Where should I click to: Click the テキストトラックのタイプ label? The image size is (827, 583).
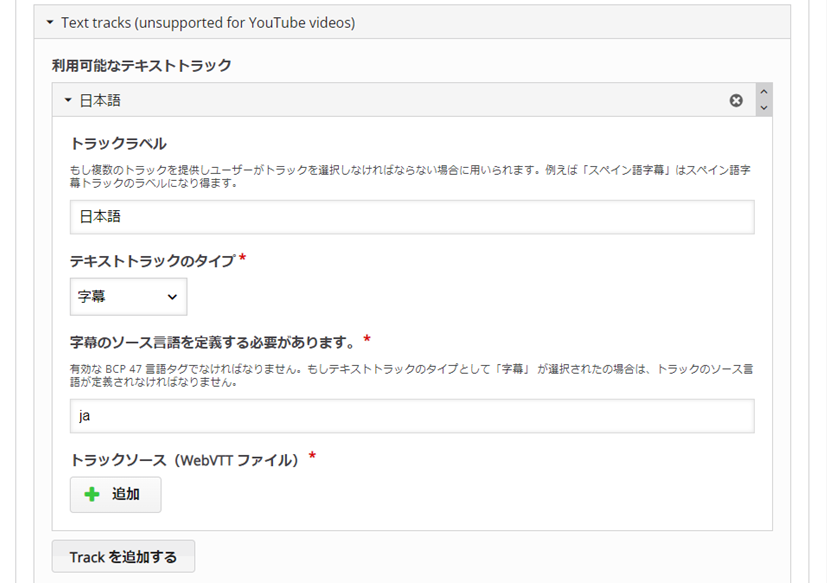tap(152, 261)
